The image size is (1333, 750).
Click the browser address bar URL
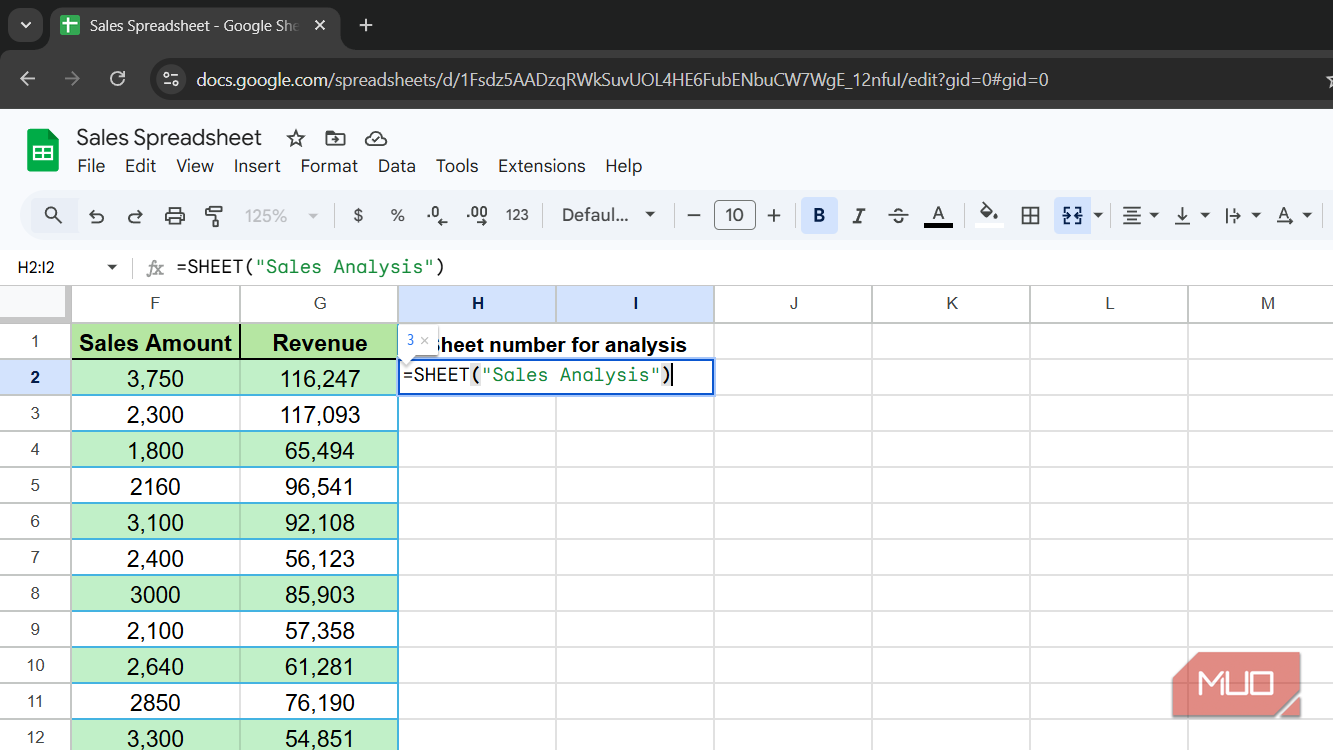point(622,79)
